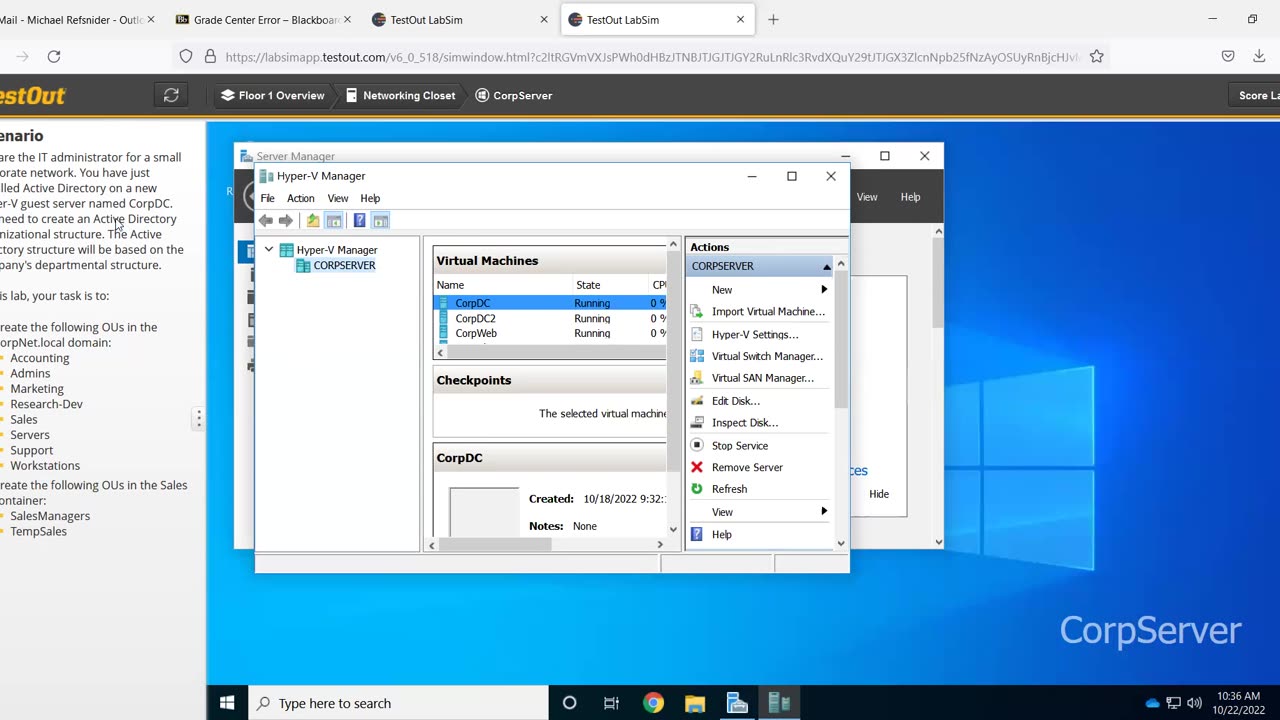Click the Edit Disk icon

[x=697, y=400]
